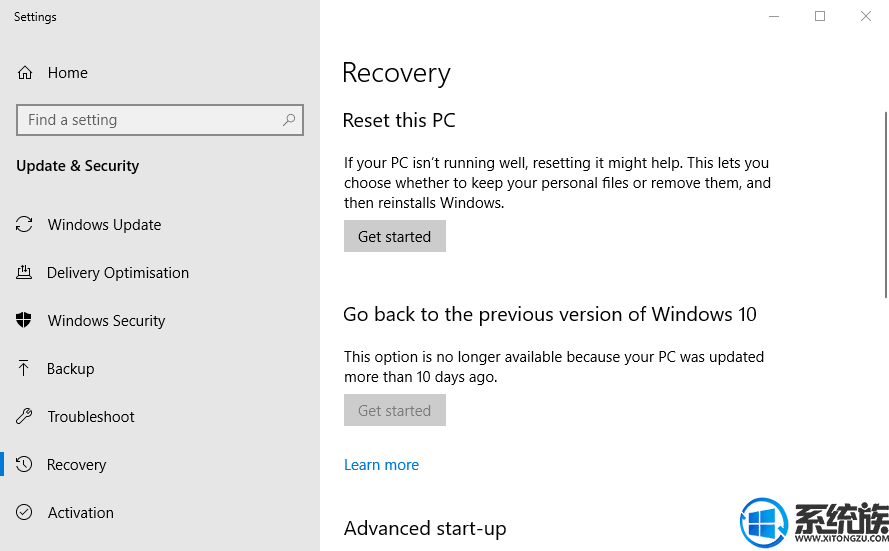This screenshot has width=889, height=551.
Task: Click the Recovery clock icon
Action: pos(24,464)
